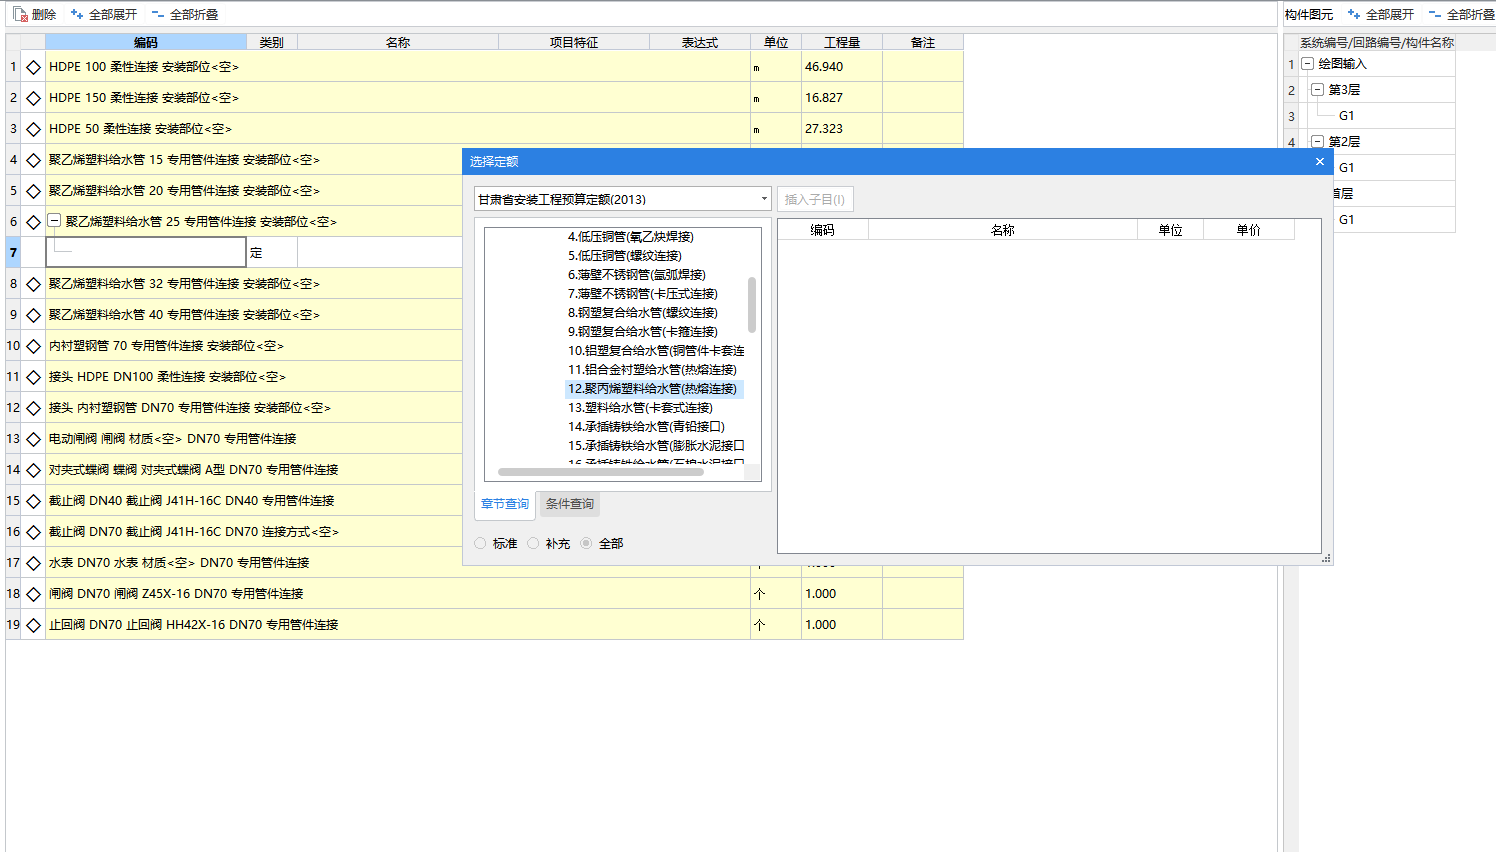This screenshot has height=852, width=1496.
Task: Click the 删除 delete icon in the toolbar
Action: click(x=20, y=14)
